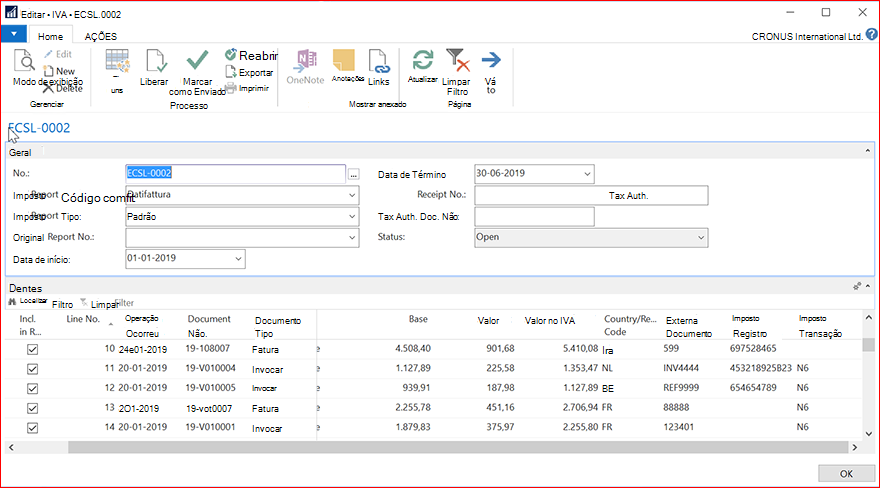Toggle include checkbox for line 13

coord(33,408)
